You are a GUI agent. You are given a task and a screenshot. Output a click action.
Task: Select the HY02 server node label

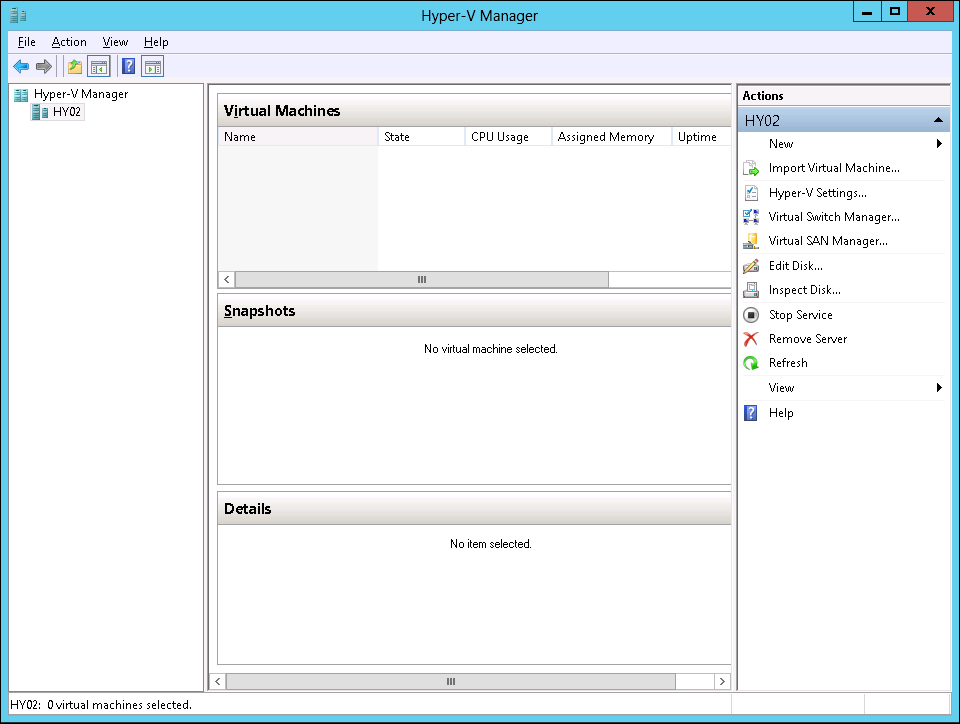pyautogui.click(x=67, y=112)
